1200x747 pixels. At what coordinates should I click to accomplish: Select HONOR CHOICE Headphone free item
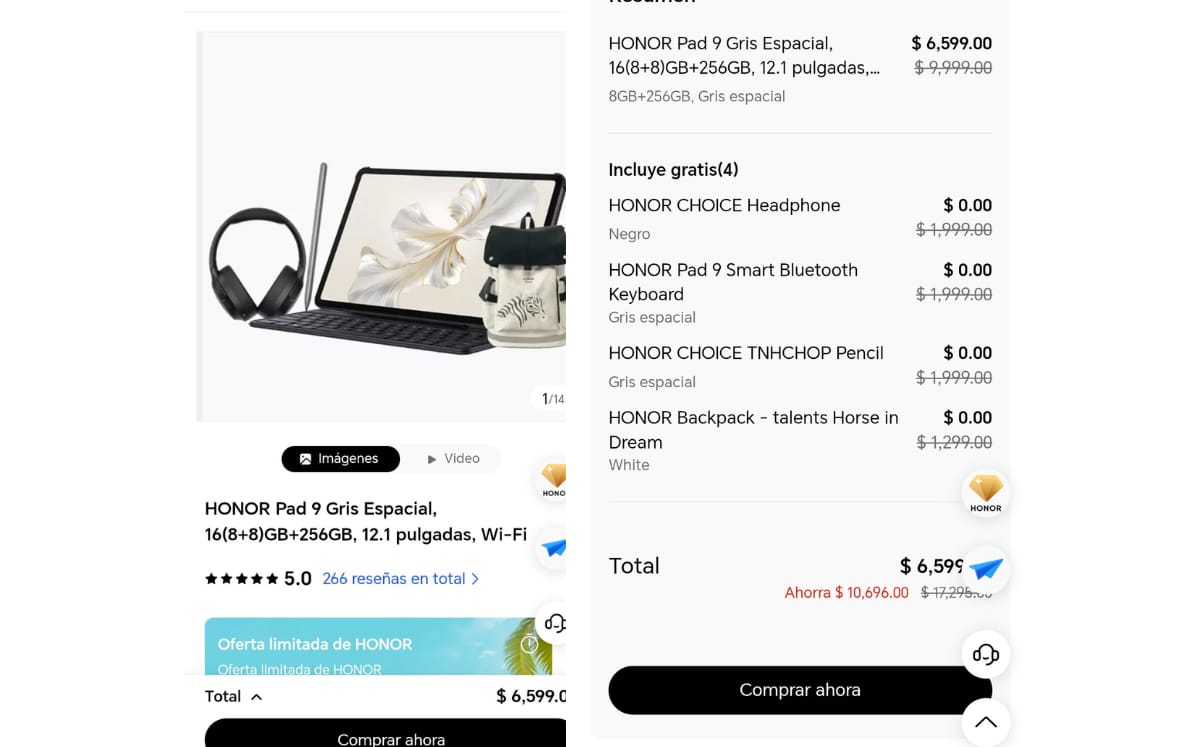[x=724, y=205]
